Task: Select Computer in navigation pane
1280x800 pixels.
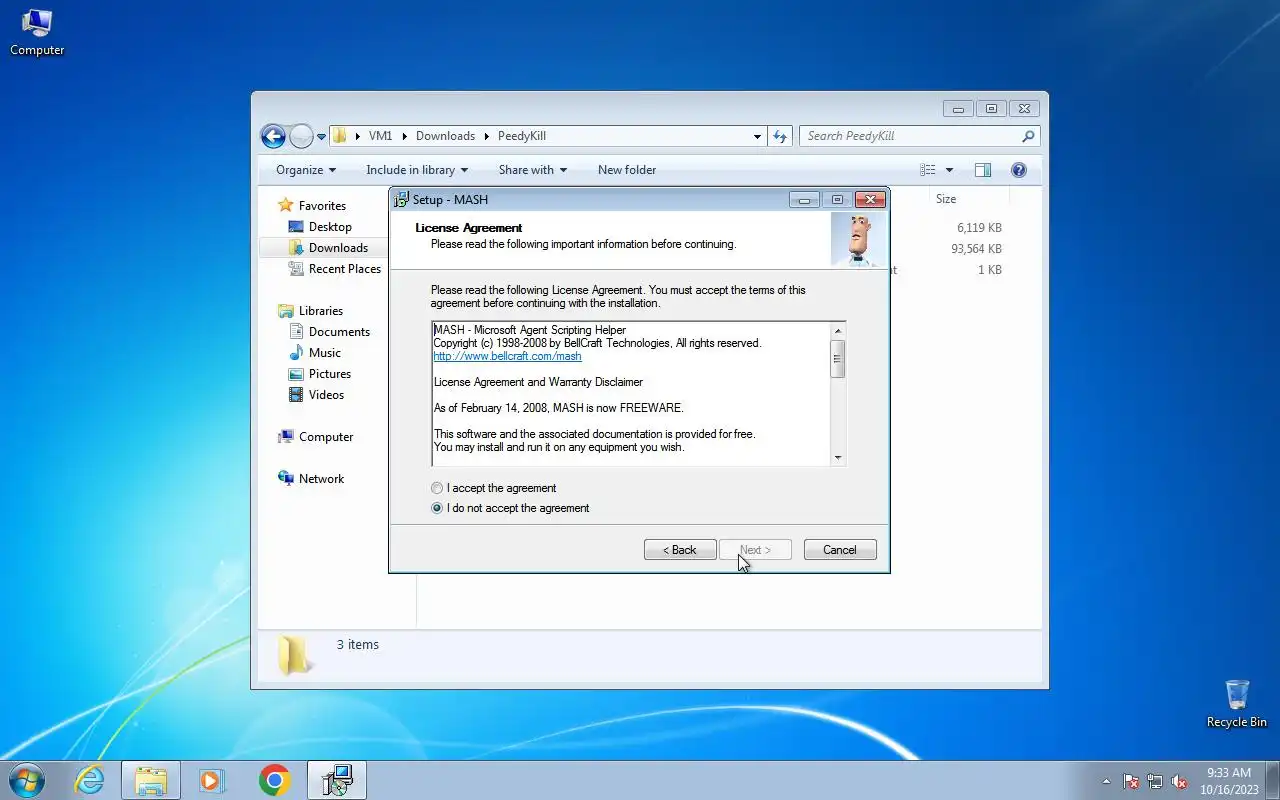Action: point(326,437)
